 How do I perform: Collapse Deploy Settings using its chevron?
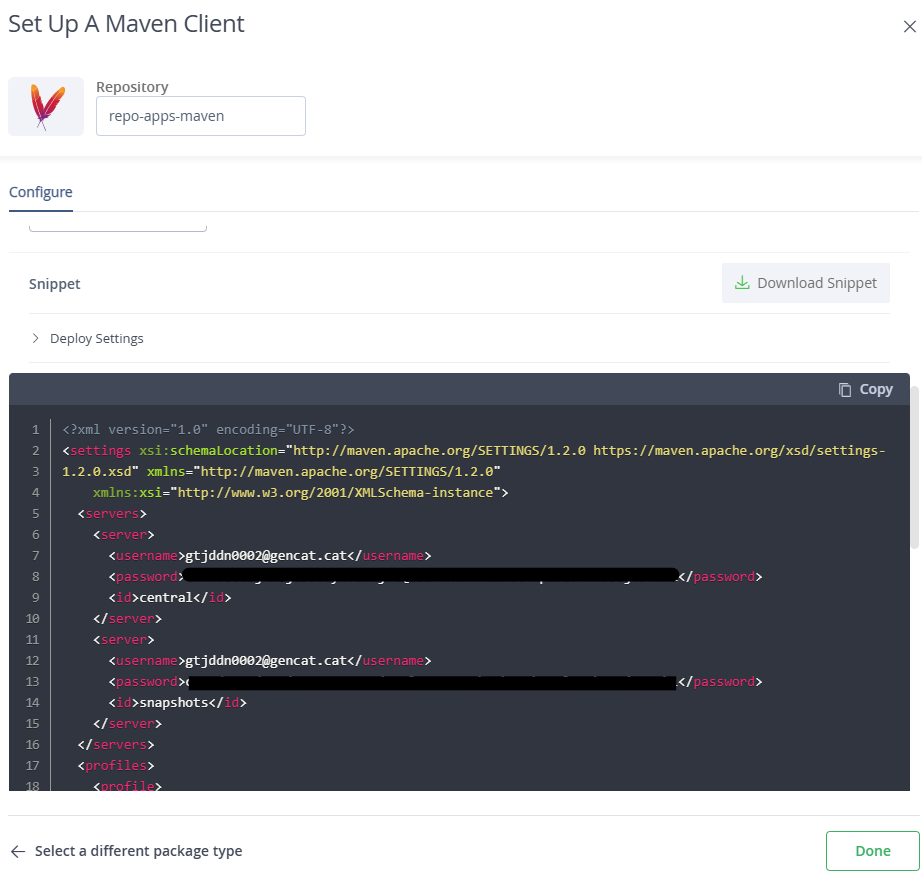coord(35,338)
